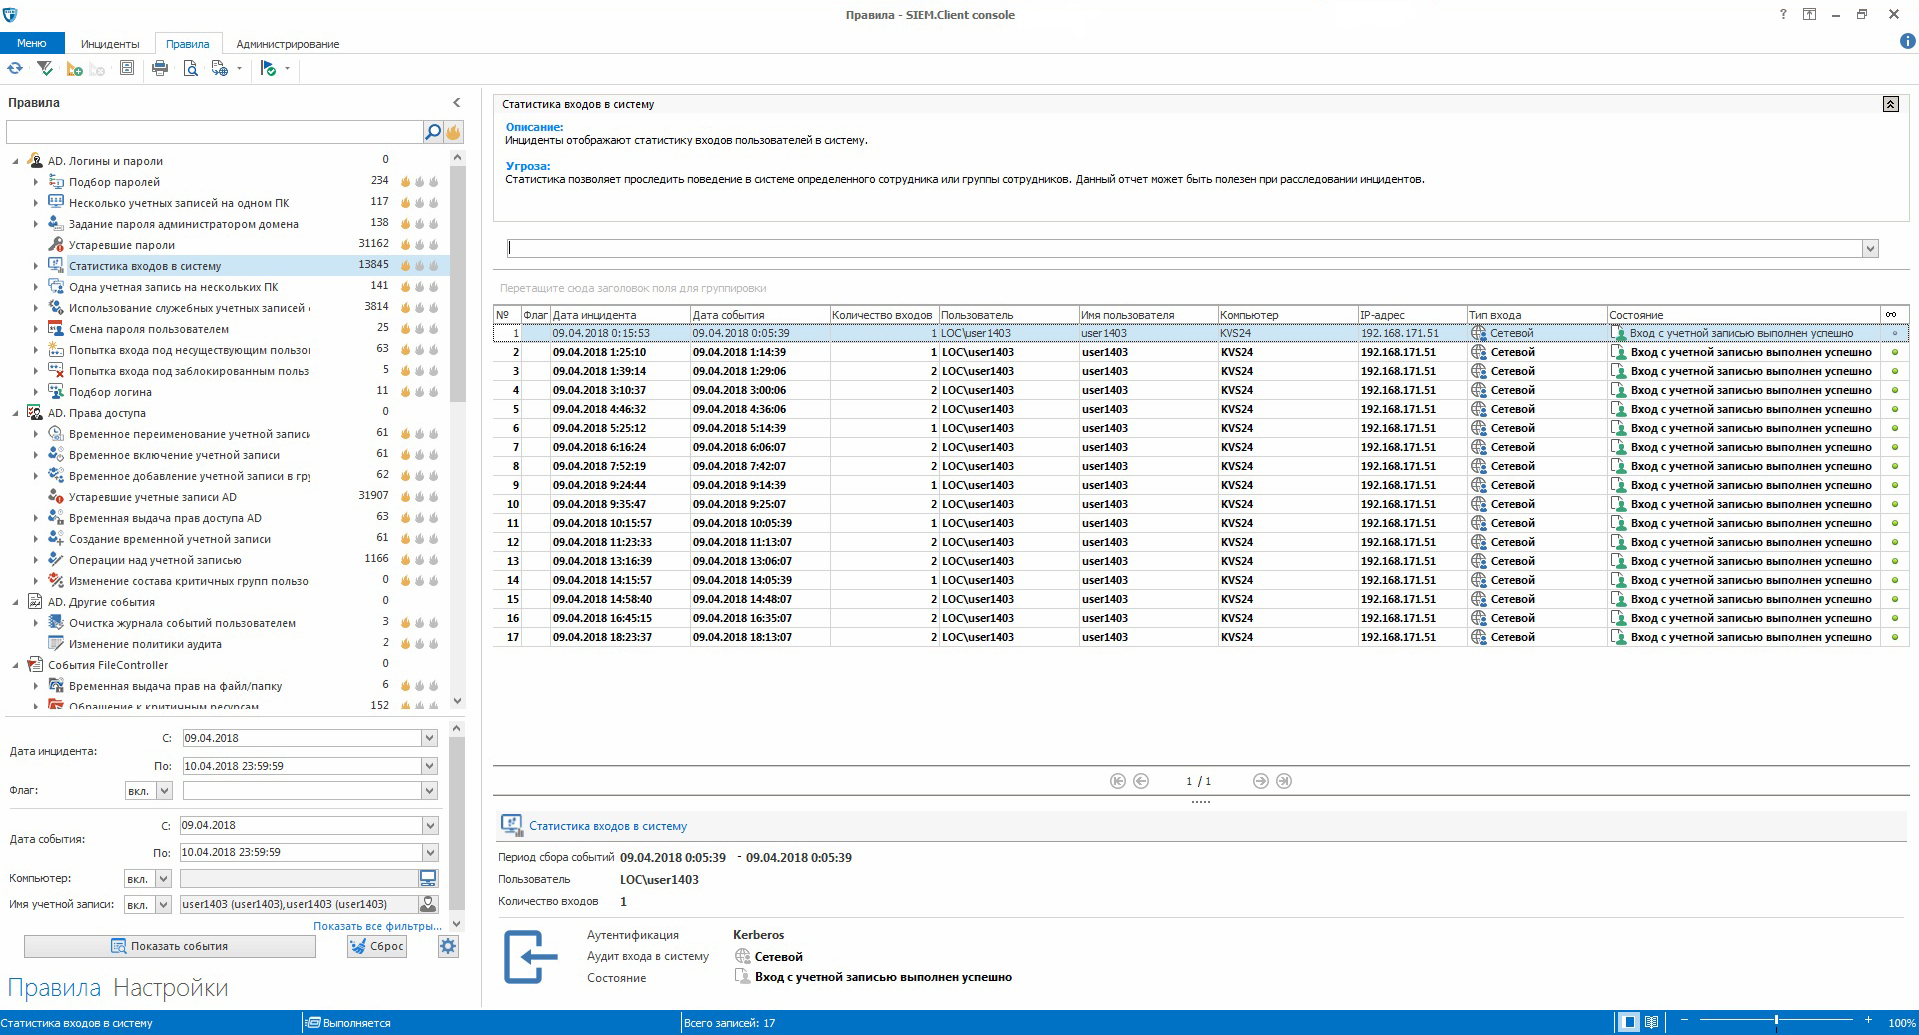Click the computer picker icon in Компьютер field
Screen dimensions: 1919x1035
click(x=428, y=878)
